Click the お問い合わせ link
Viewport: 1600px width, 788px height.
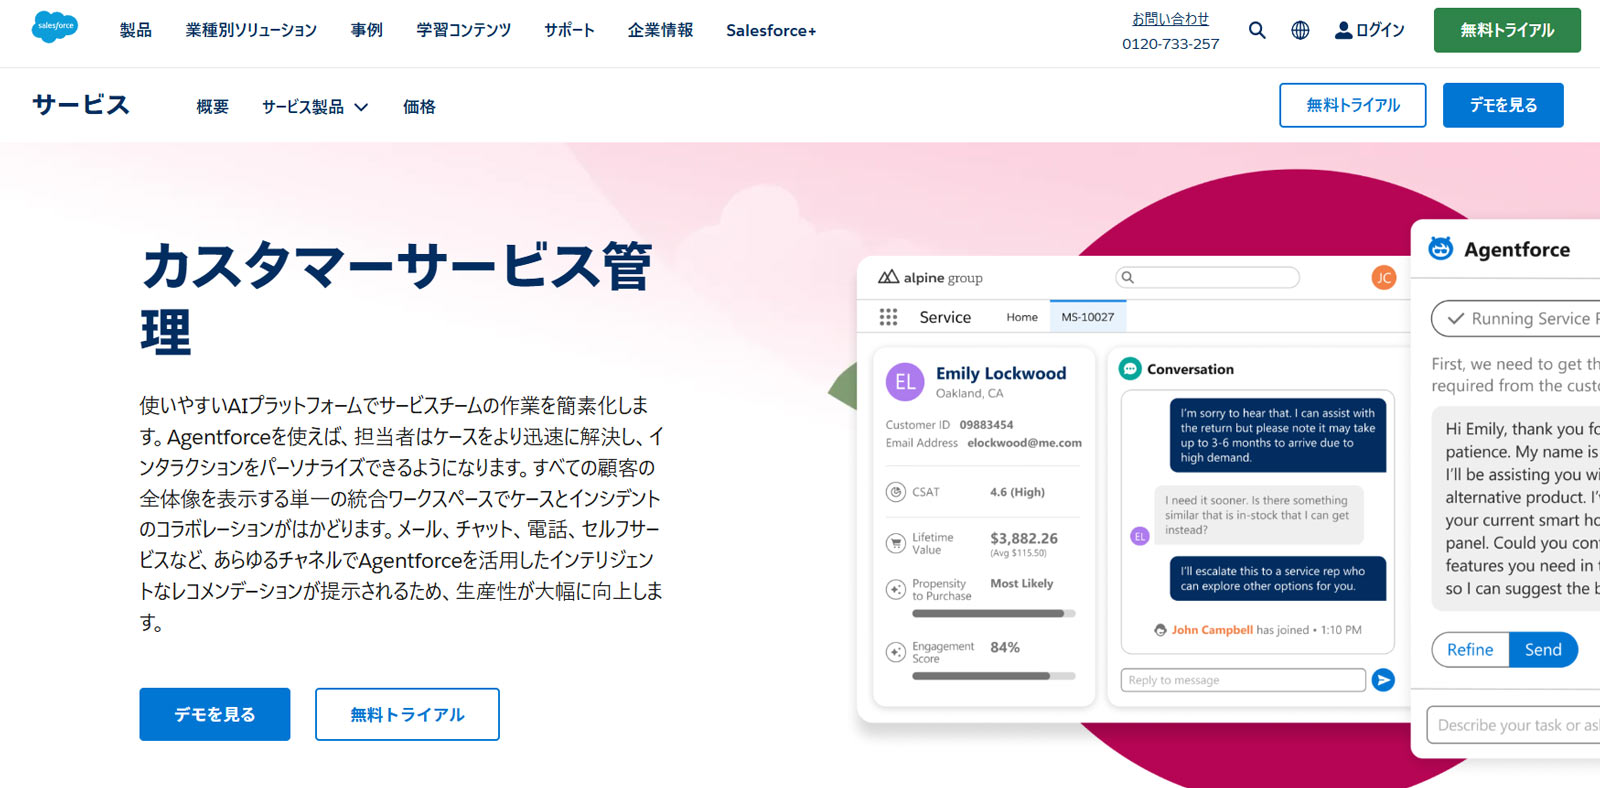(x=1170, y=19)
